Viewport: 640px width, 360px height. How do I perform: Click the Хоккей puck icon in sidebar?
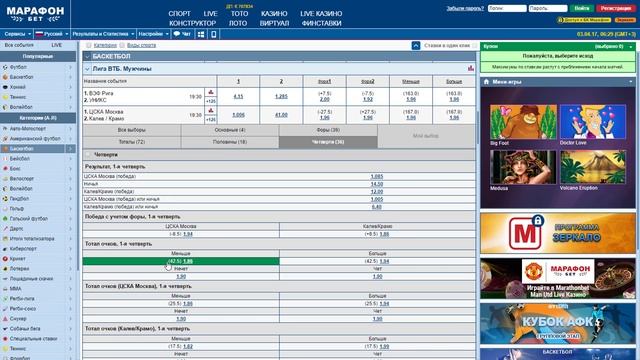(x=5, y=87)
